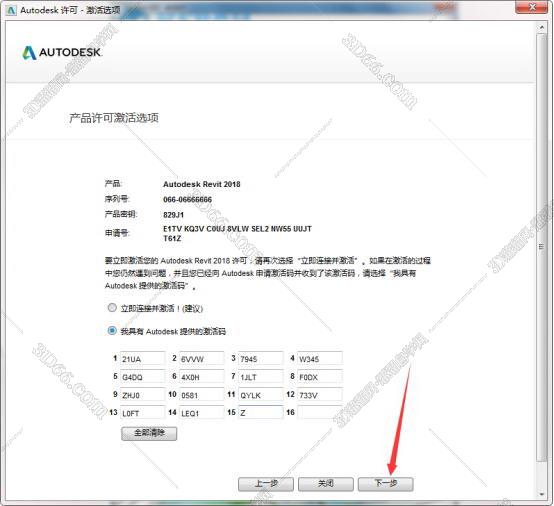Screen dimensions: 554x506
Task: Click activation code field 11 containing QYLK
Action: click(260, 395)
